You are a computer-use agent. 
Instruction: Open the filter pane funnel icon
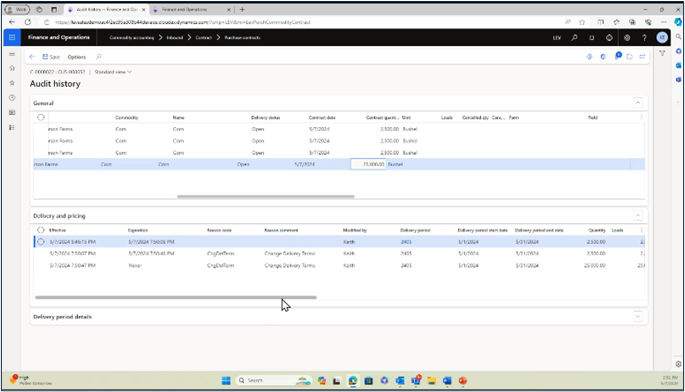tap(662, 53)
